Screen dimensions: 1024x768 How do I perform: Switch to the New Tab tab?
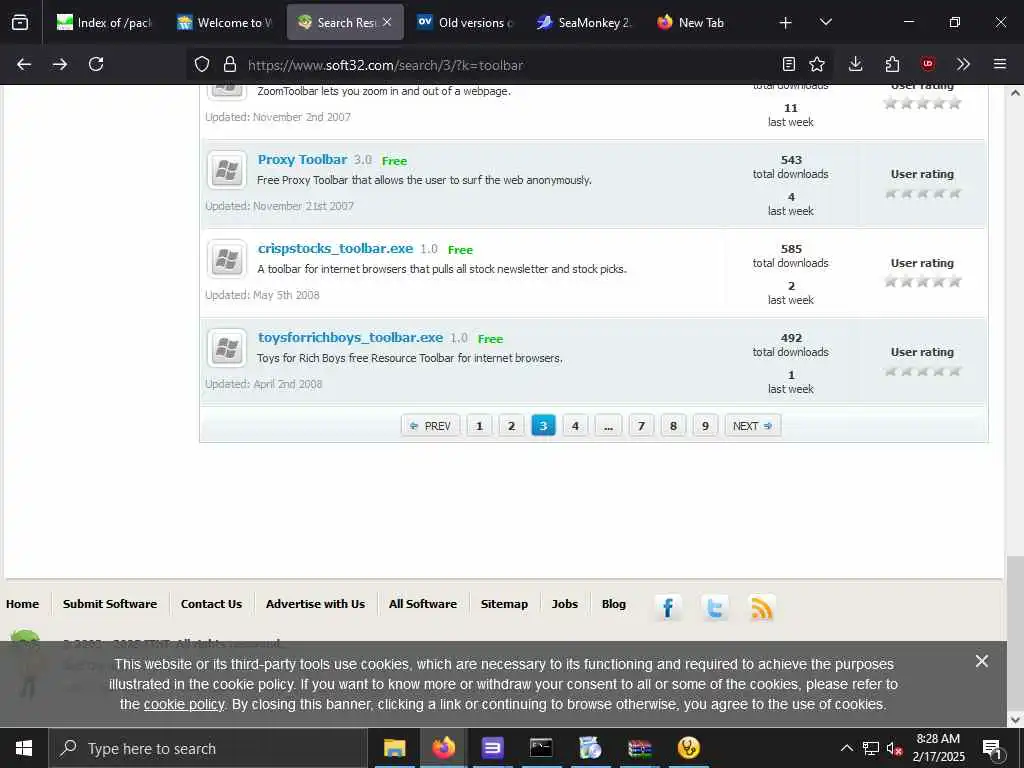pos(702,22)
